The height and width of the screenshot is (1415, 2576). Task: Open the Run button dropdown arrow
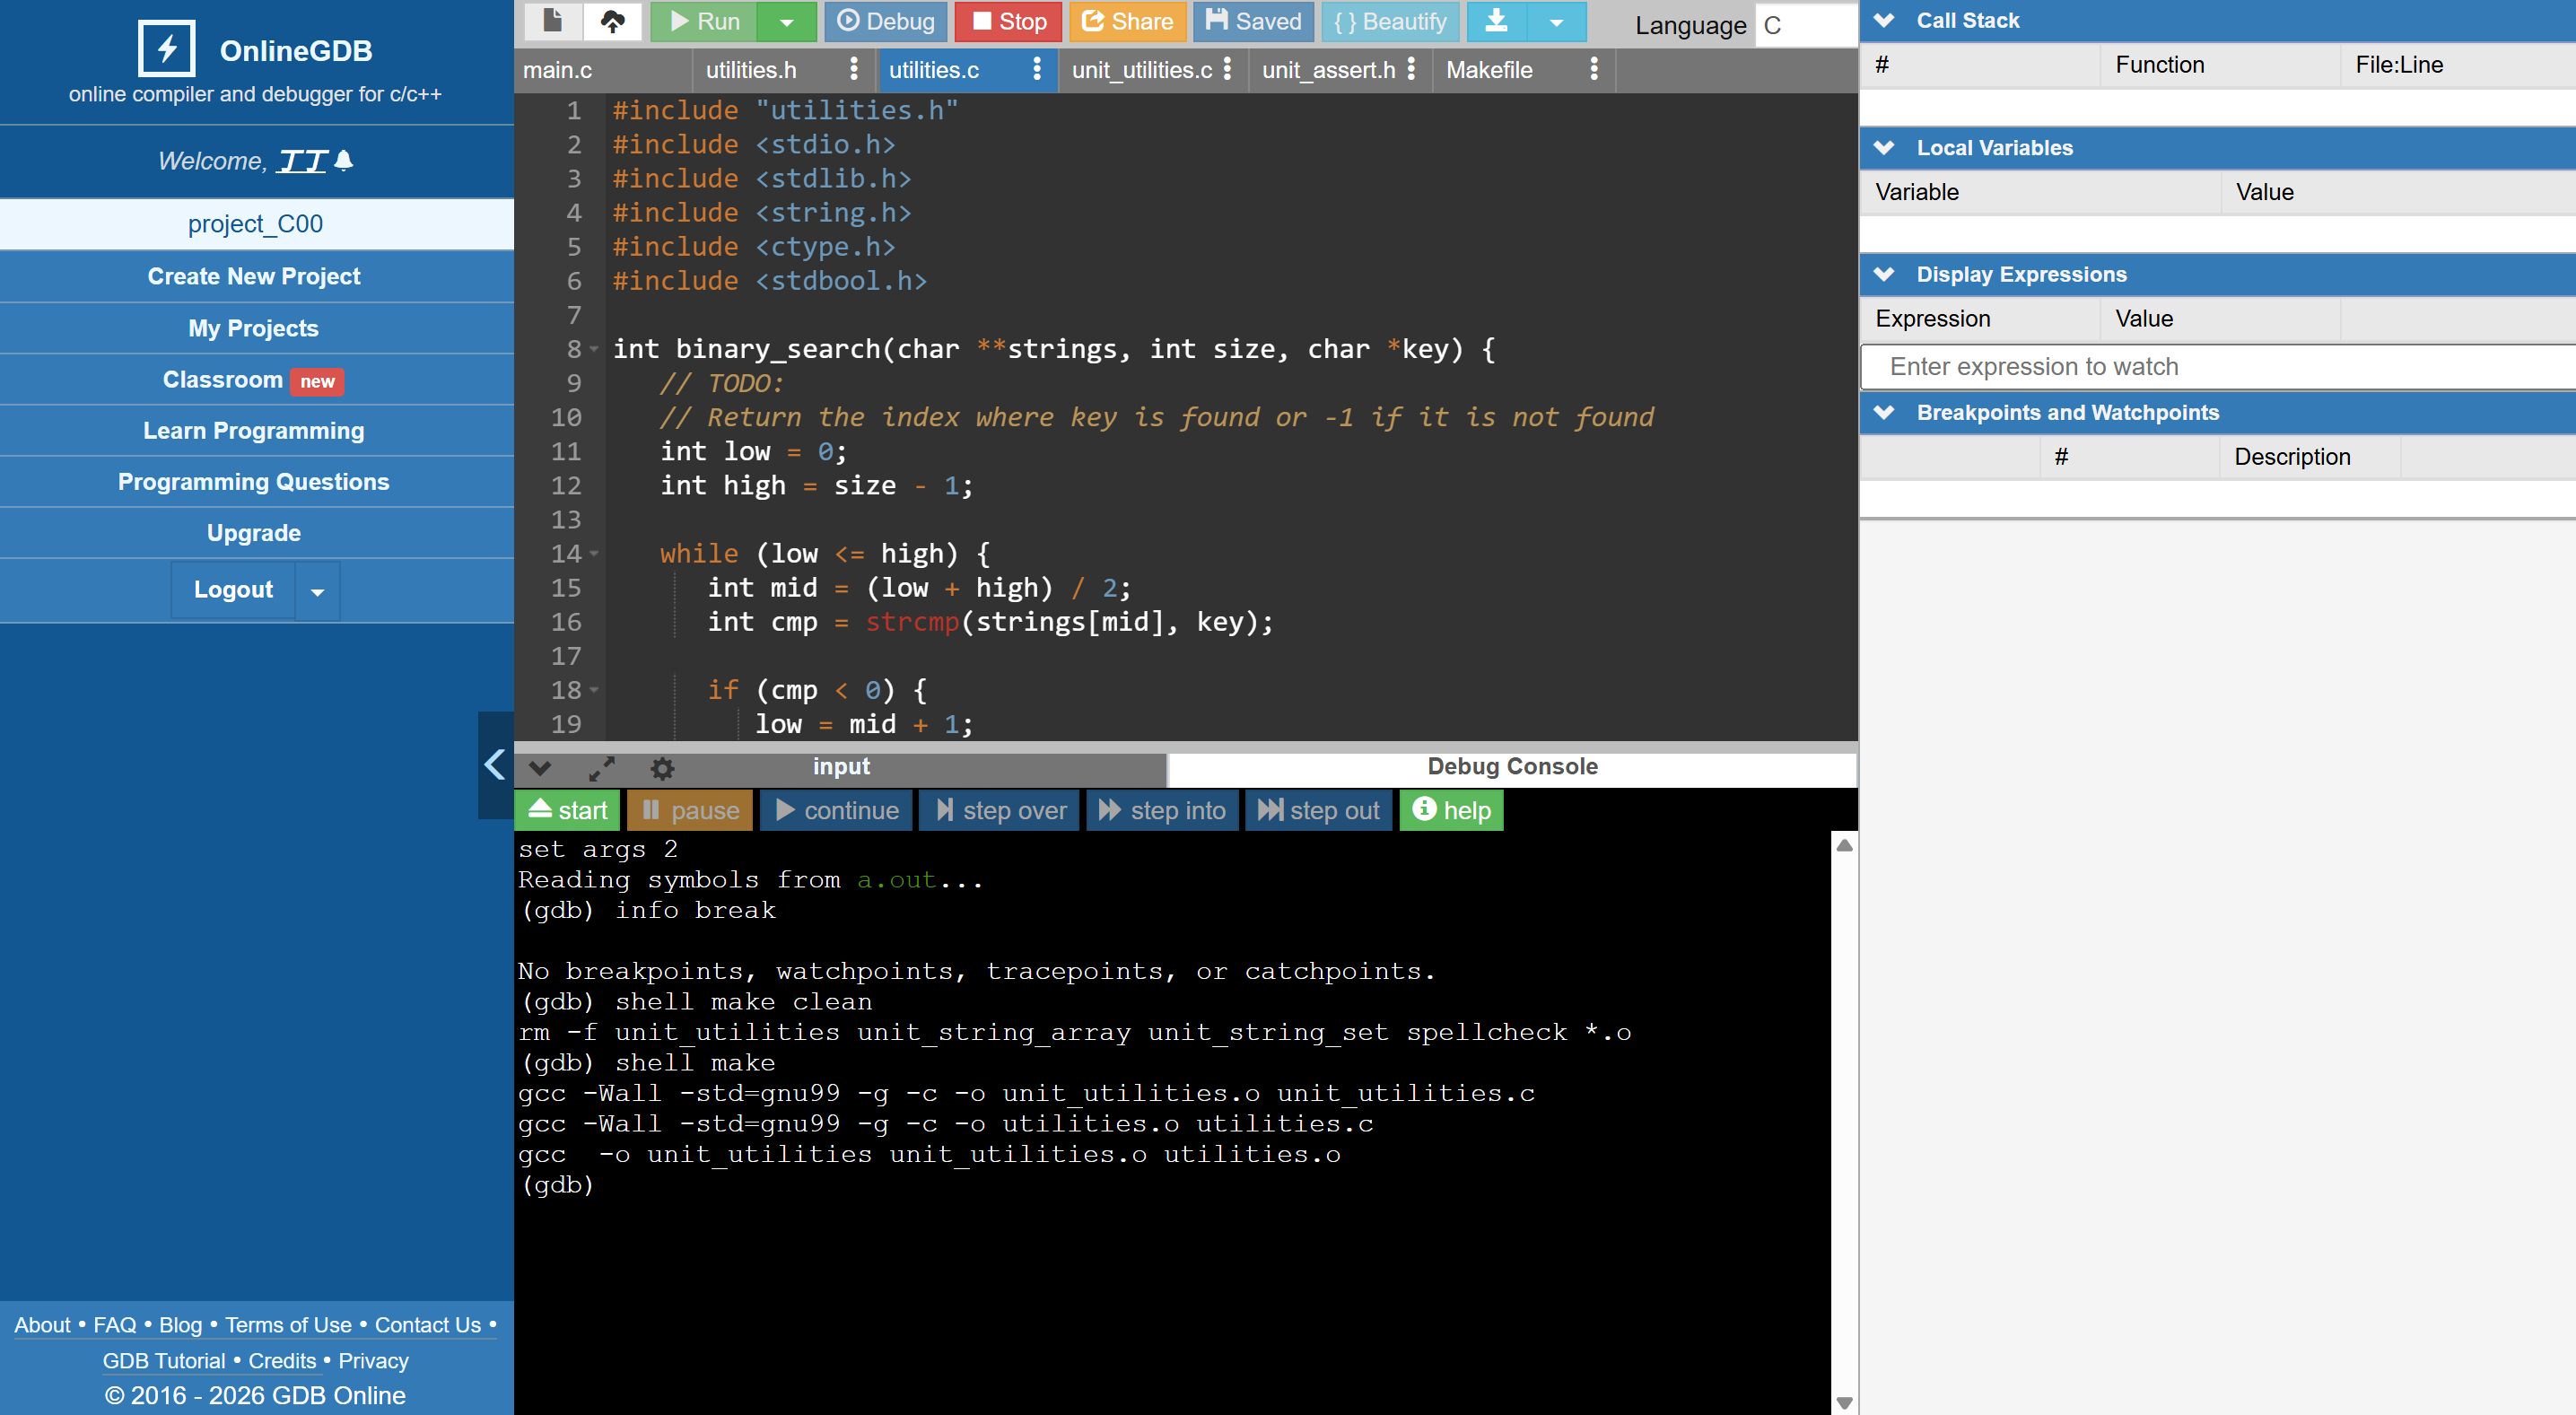pyautogui.click(x=787, y=22)
